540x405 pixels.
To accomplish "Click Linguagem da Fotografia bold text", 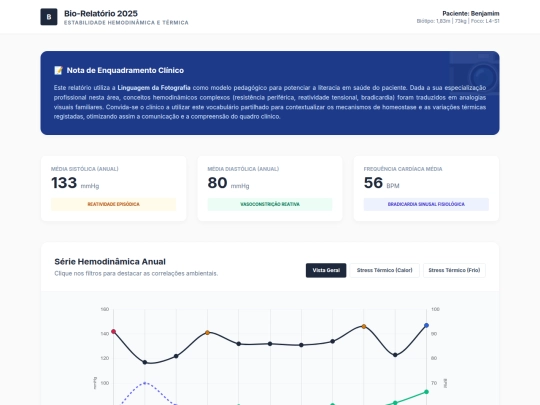I will coord(154,88).
